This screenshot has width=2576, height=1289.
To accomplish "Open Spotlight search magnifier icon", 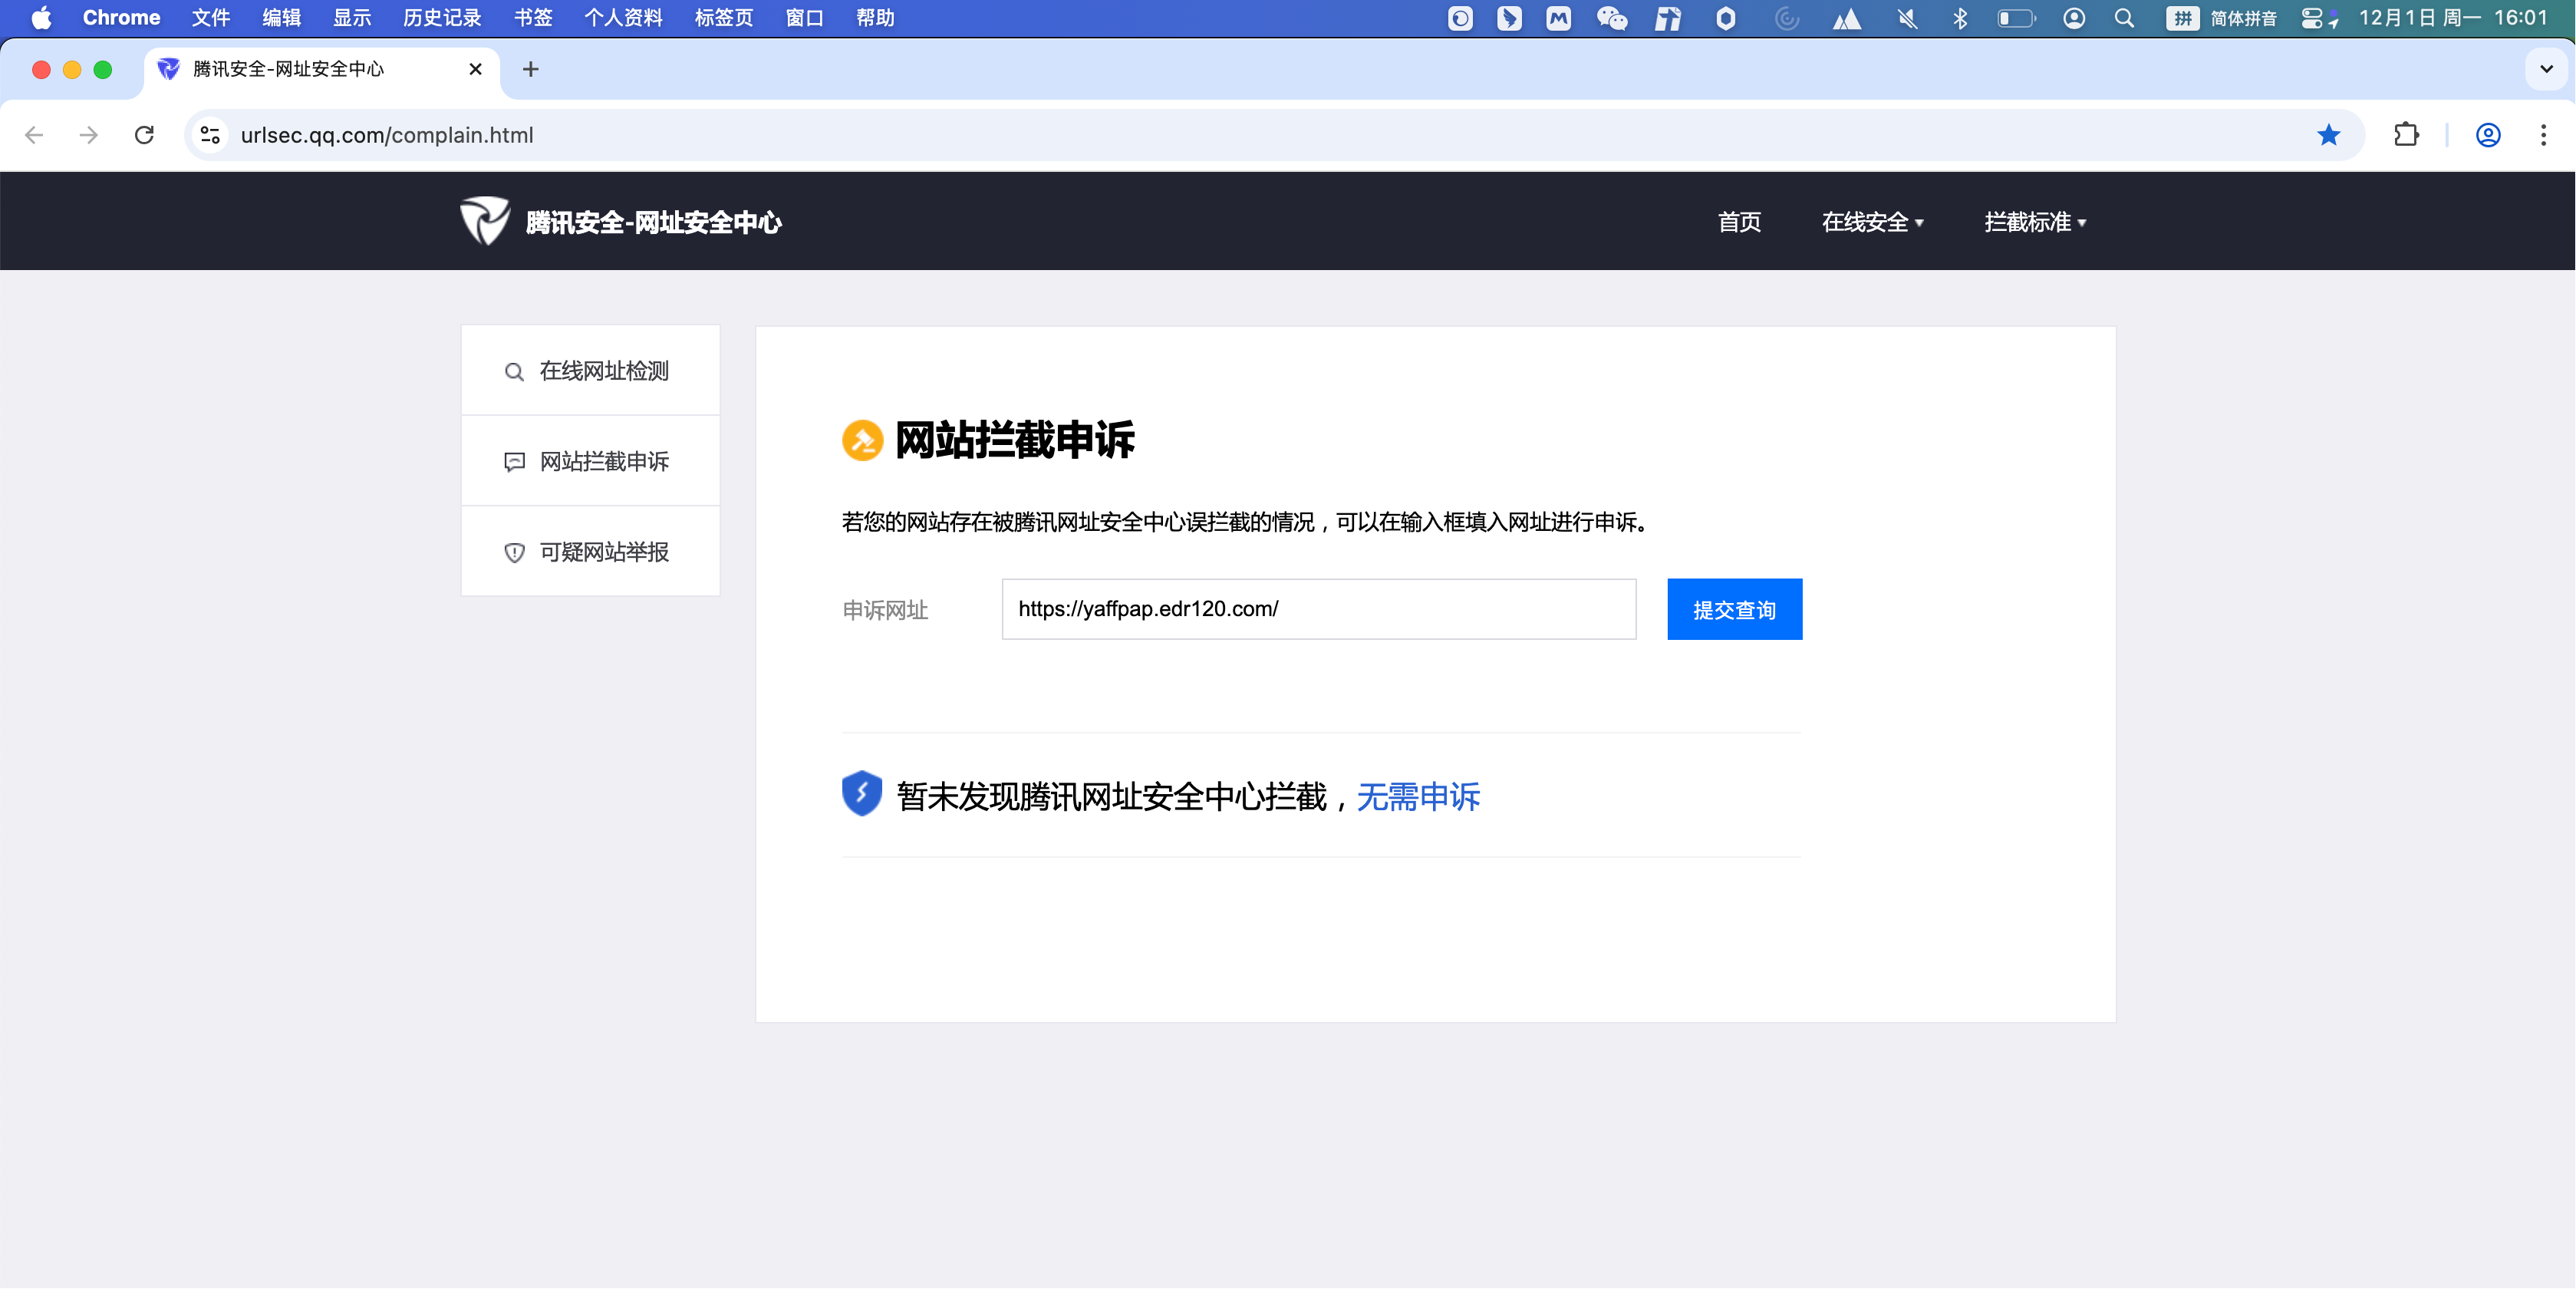I will point(2124,18).
